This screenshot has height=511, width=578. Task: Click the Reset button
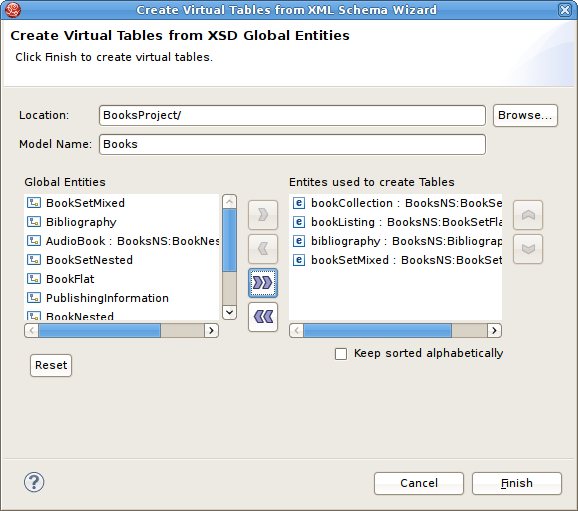(51, 365)
